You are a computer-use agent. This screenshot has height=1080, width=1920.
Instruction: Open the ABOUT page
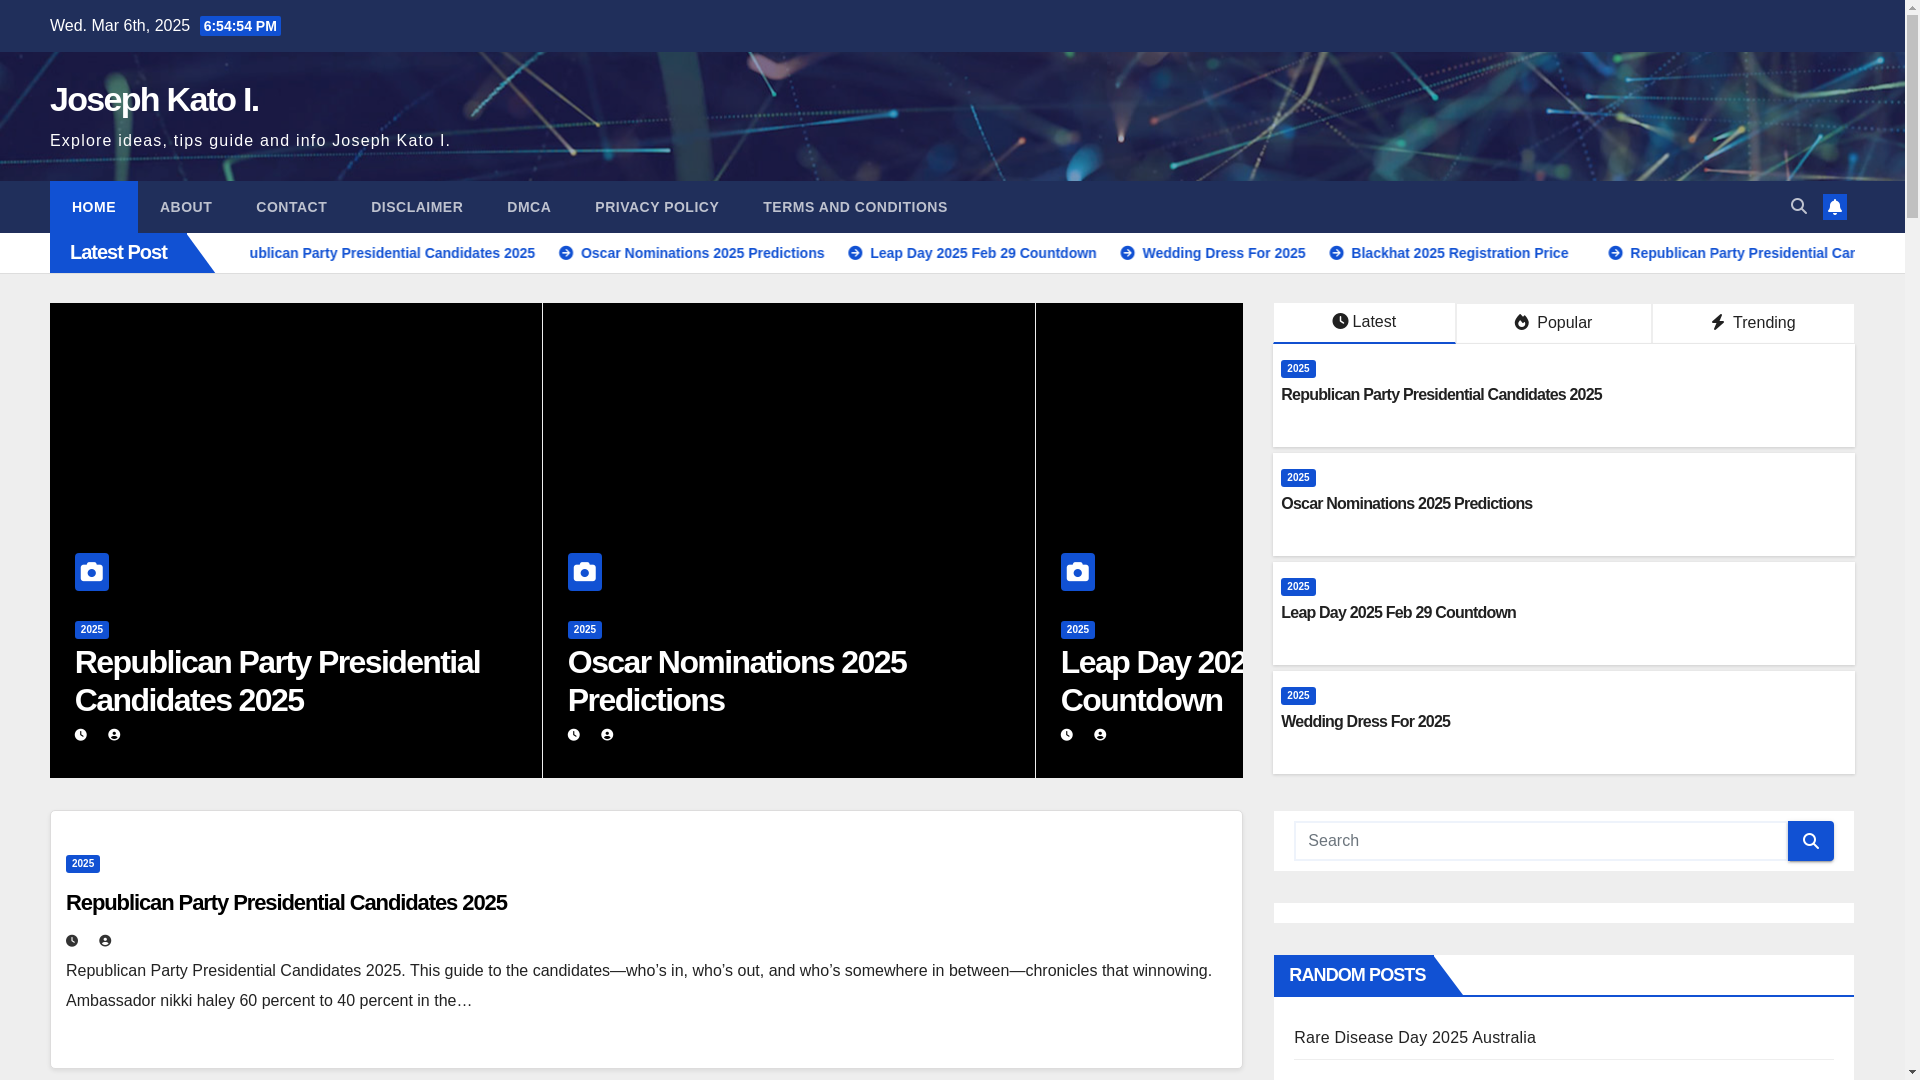pyautogui.click(x=186, y=207)
